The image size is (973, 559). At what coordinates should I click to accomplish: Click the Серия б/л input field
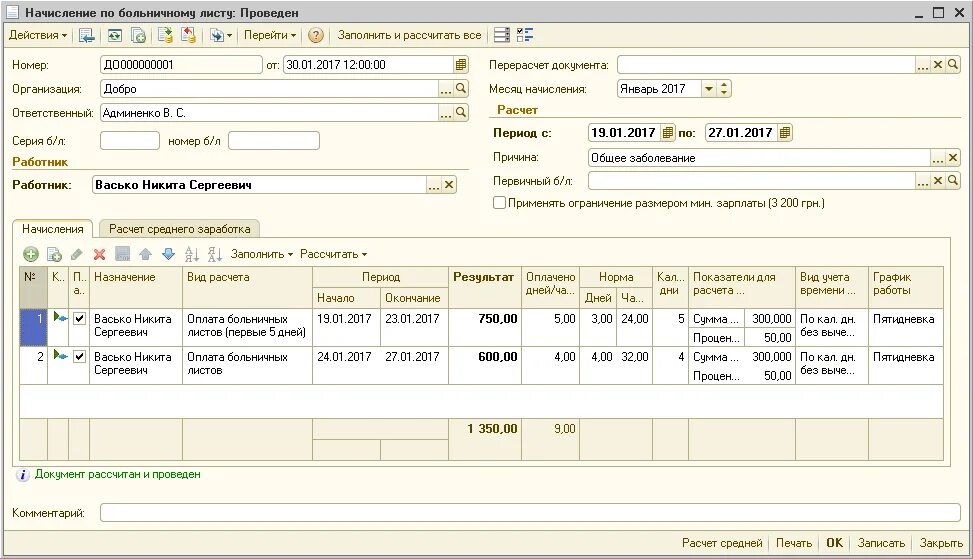pos(130,141)
